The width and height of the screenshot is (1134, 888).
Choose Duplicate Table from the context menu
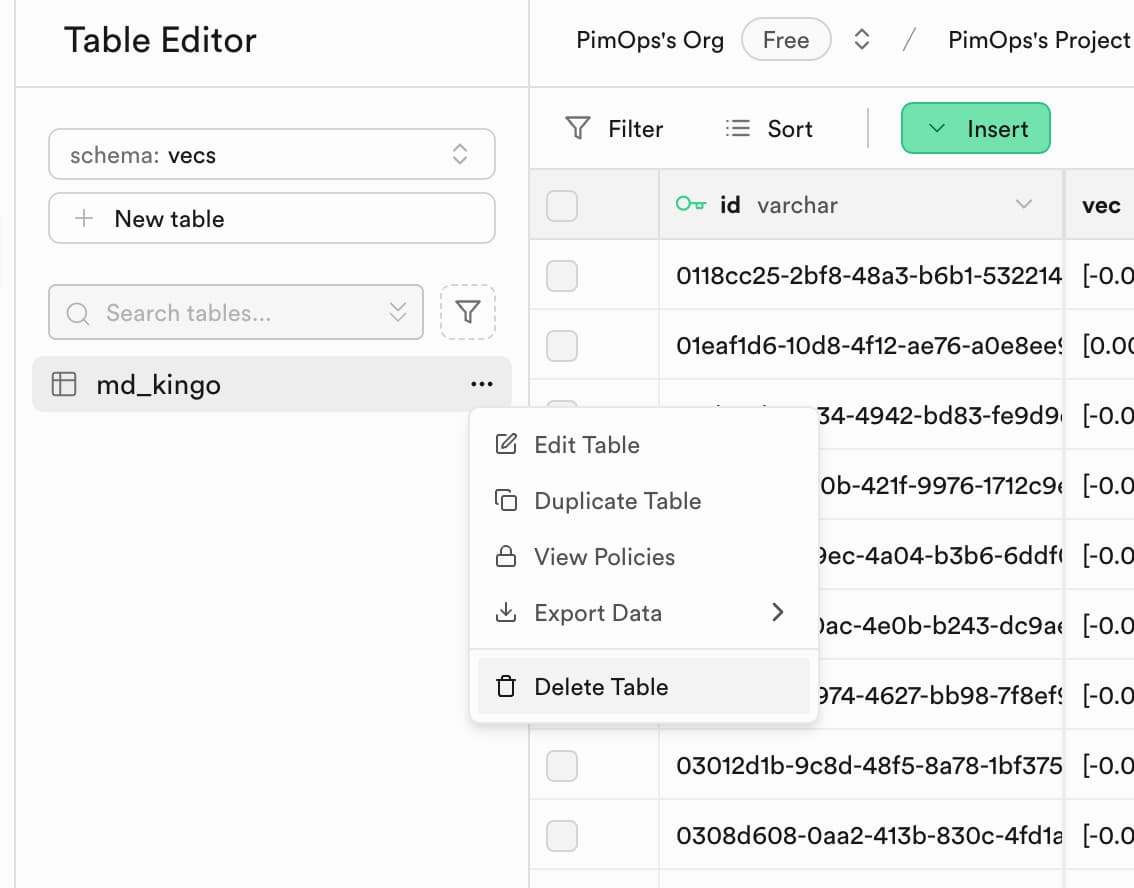click(x=617, y=501)
